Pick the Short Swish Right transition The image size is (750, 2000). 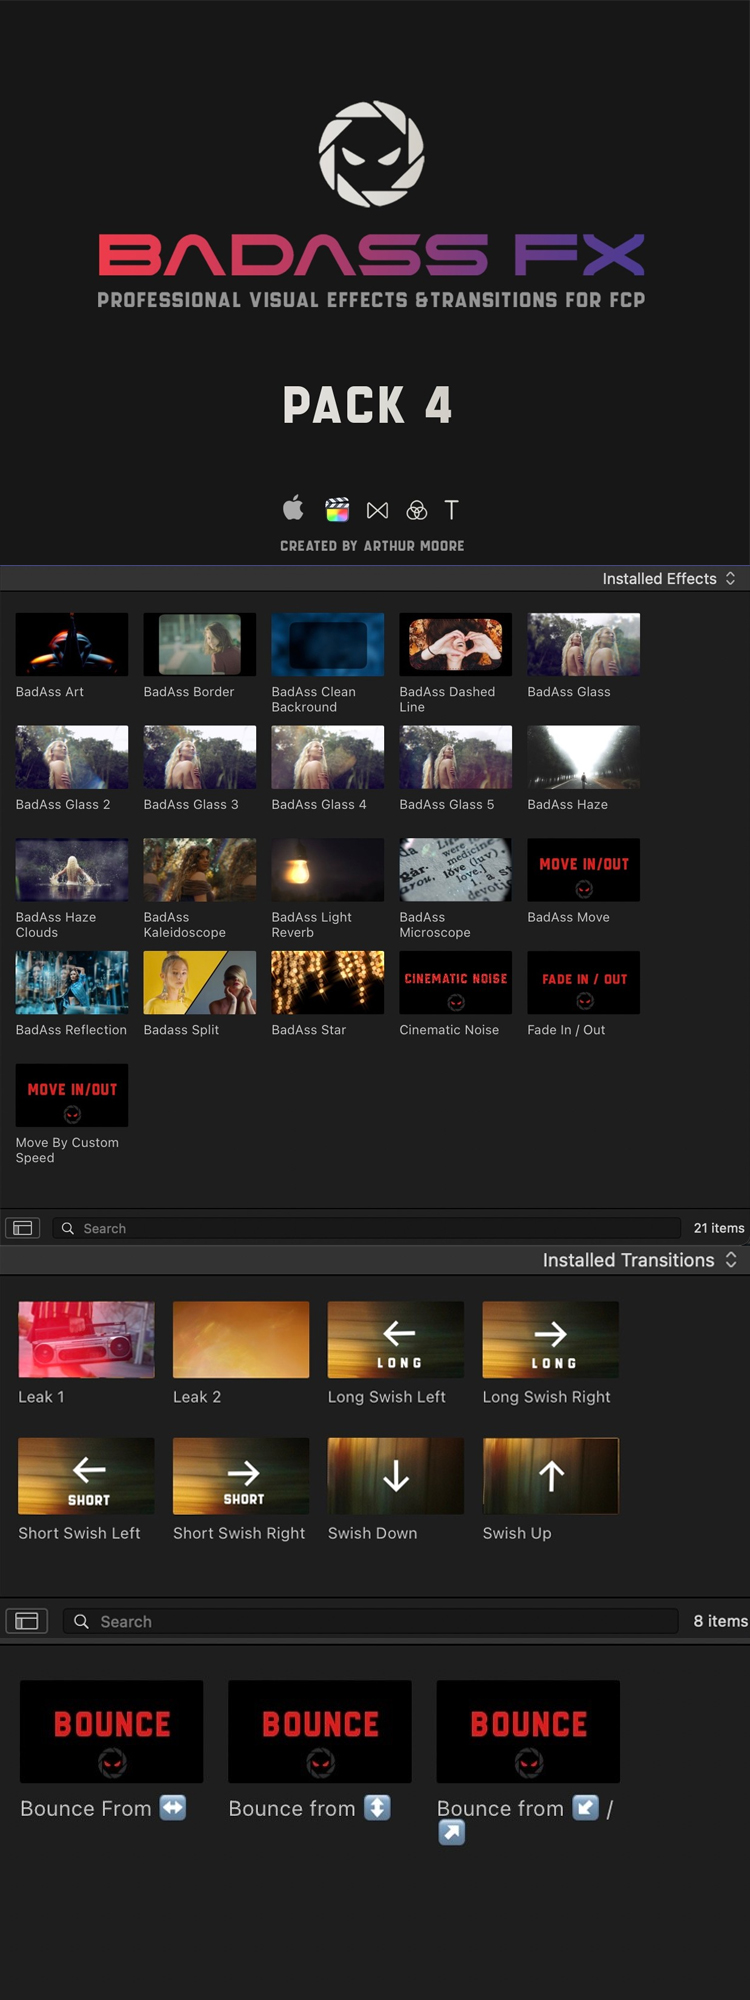241,1476
